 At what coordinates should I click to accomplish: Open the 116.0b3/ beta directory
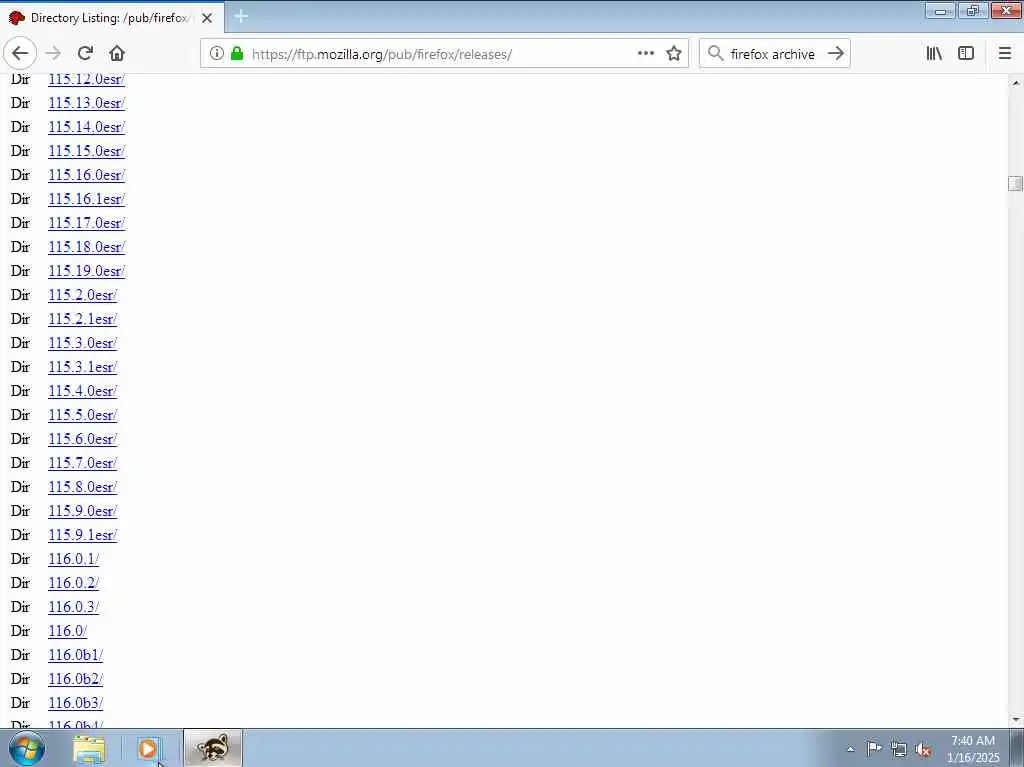click(75, 703)
